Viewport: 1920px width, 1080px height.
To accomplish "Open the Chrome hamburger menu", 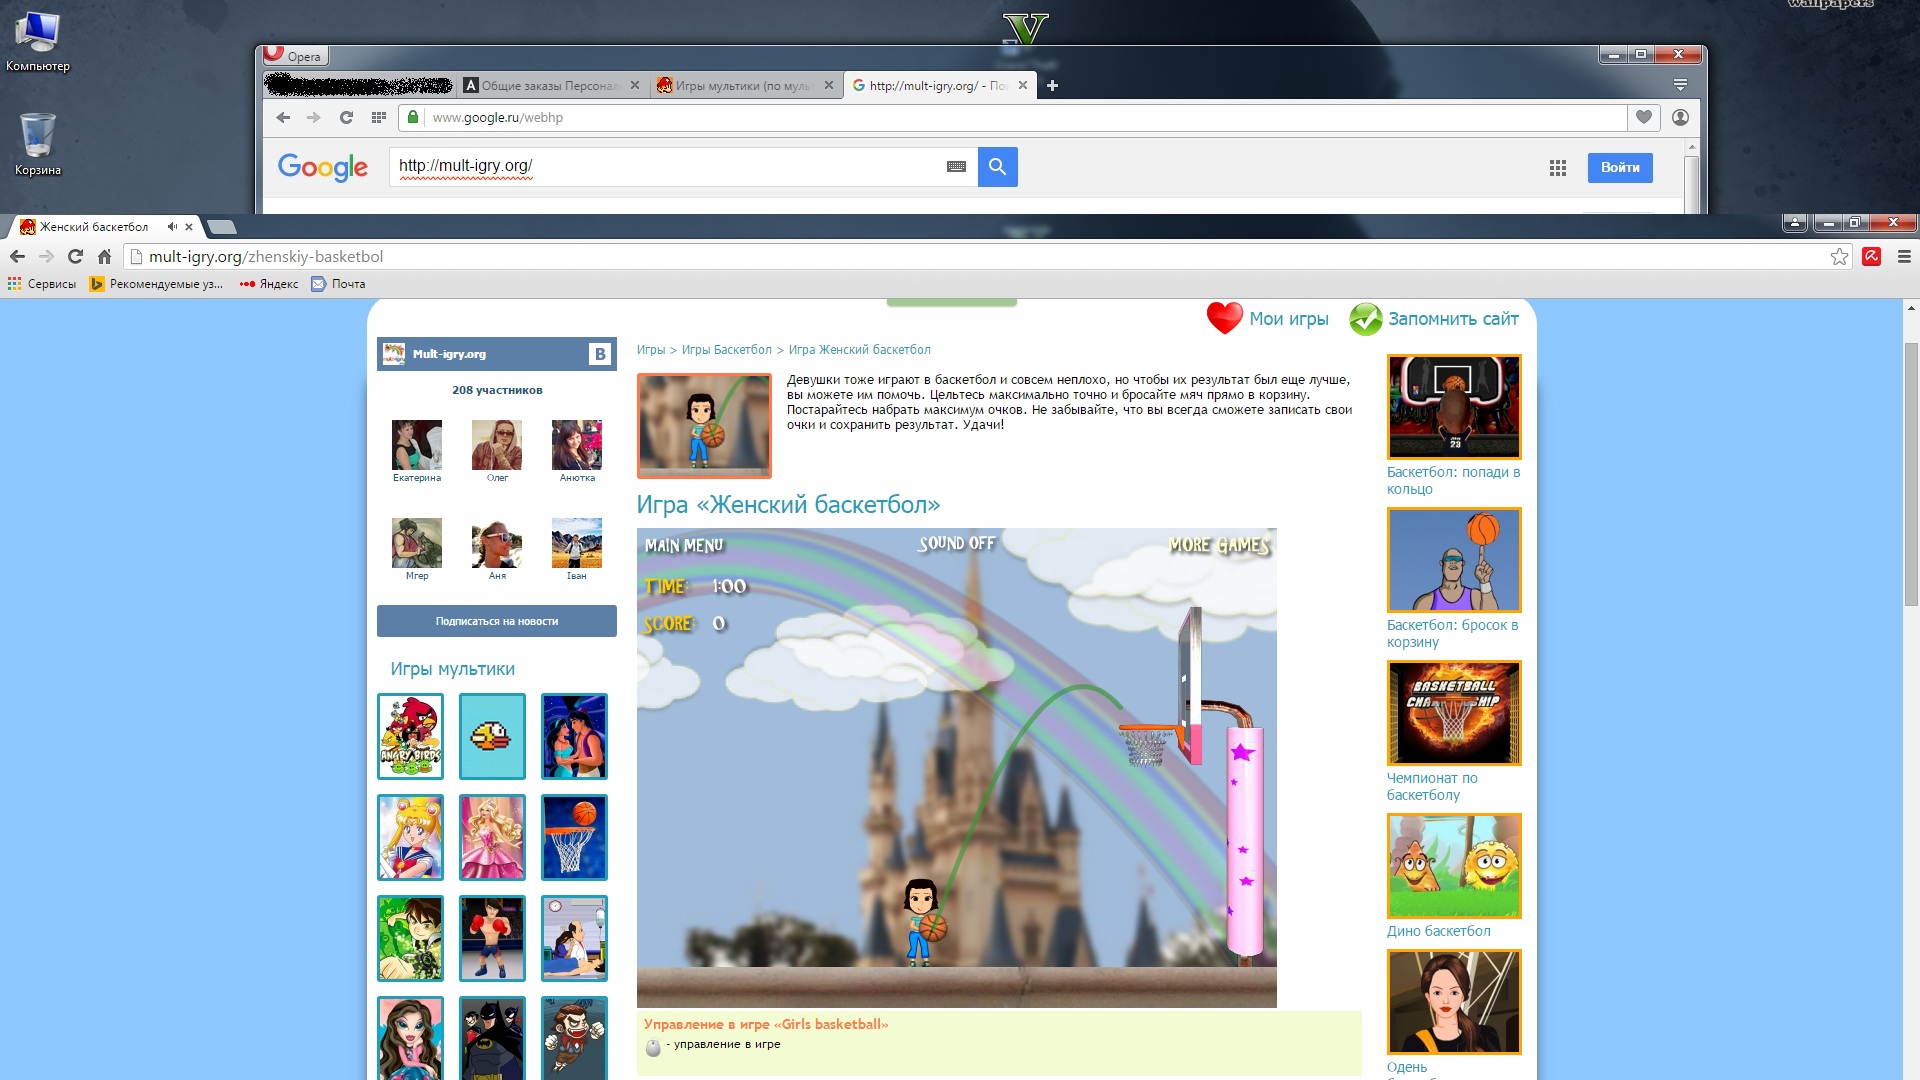I will [x=1904, y=257].
